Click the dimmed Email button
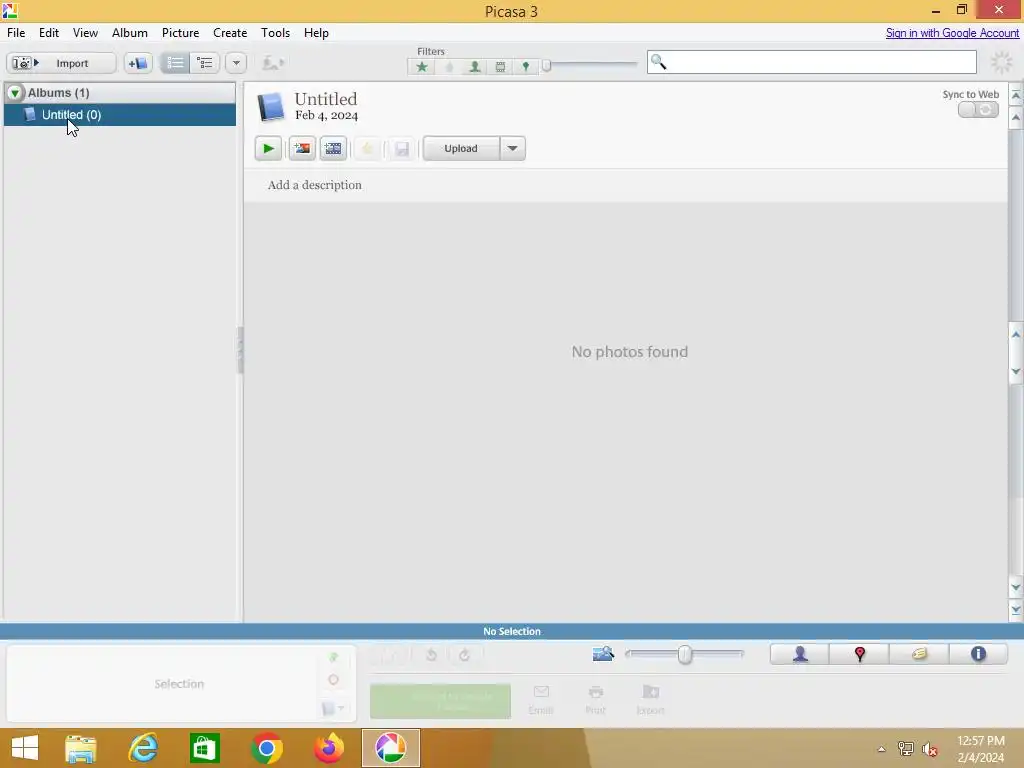 [x=541, y=699]
